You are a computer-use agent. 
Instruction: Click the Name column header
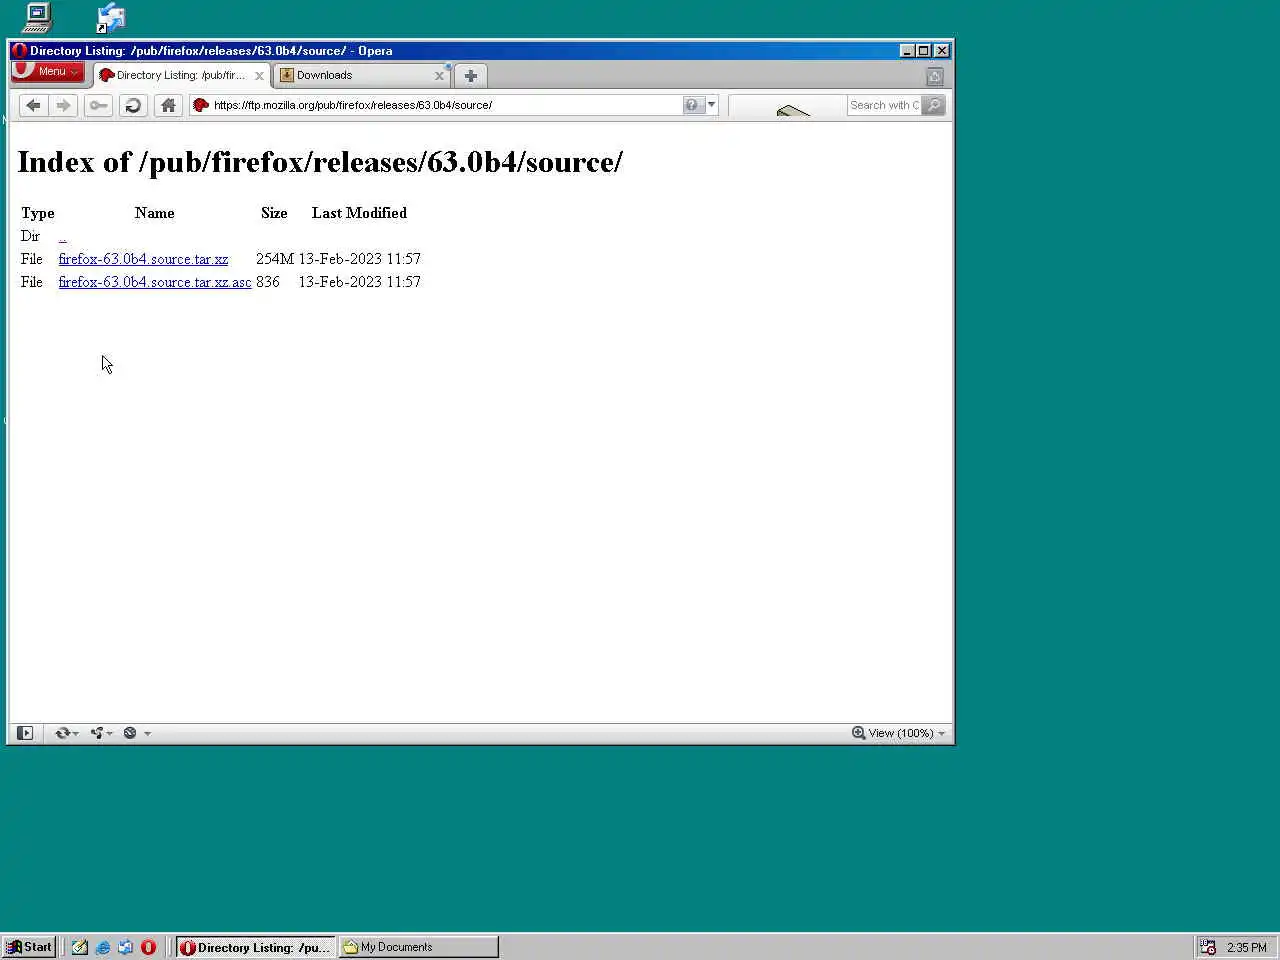155,213
